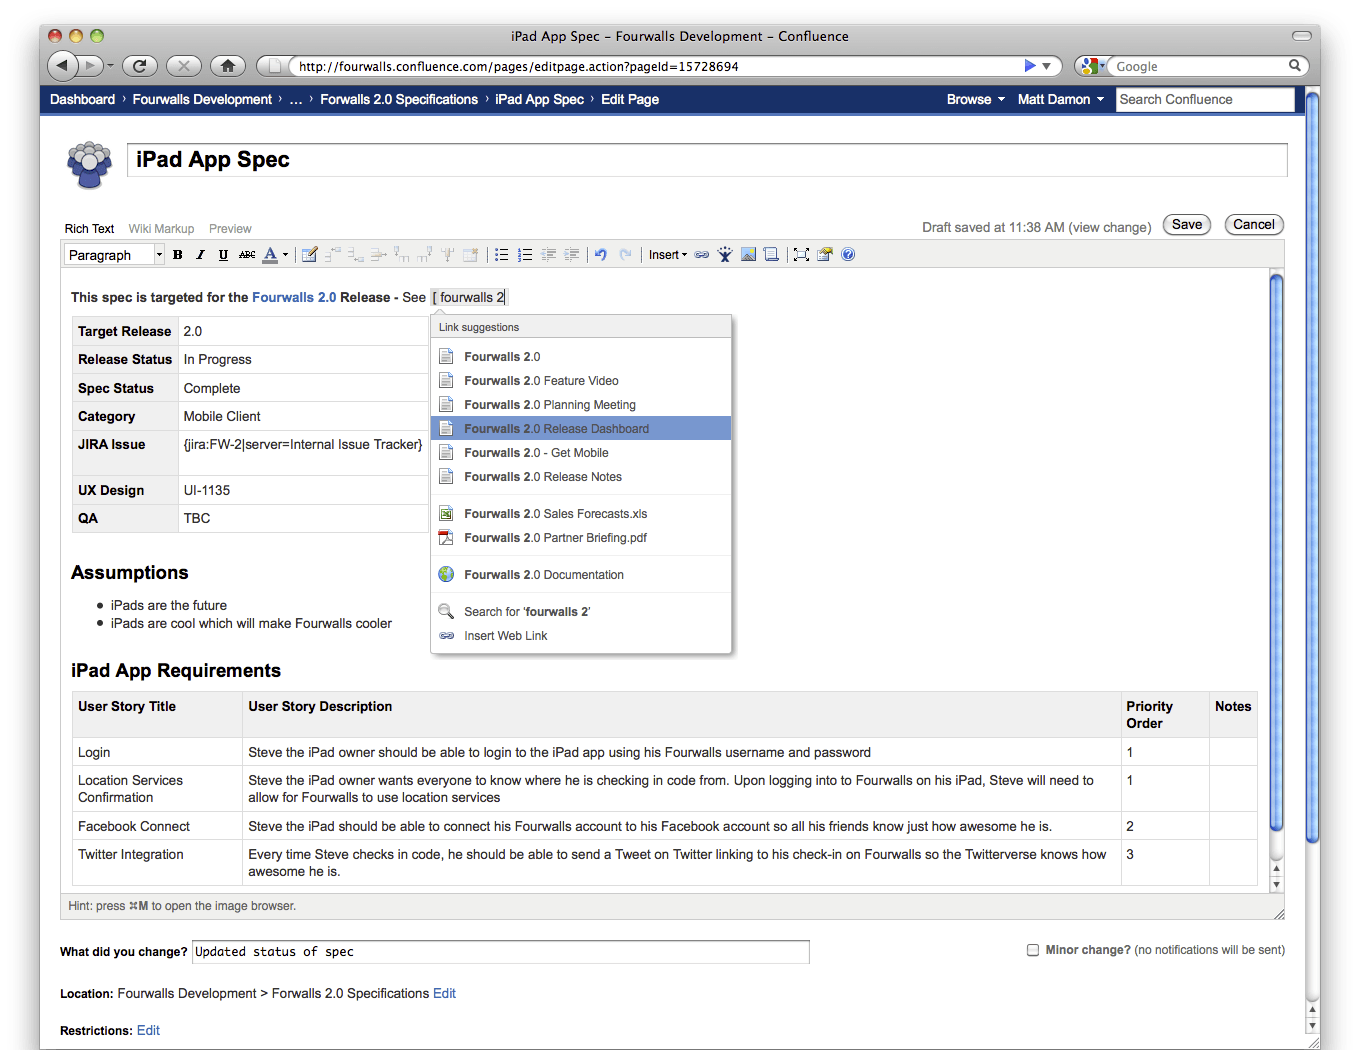
Task: Select Fourwalls 2.0 Planning Meeting suggestion
Action: pos(581,405)
